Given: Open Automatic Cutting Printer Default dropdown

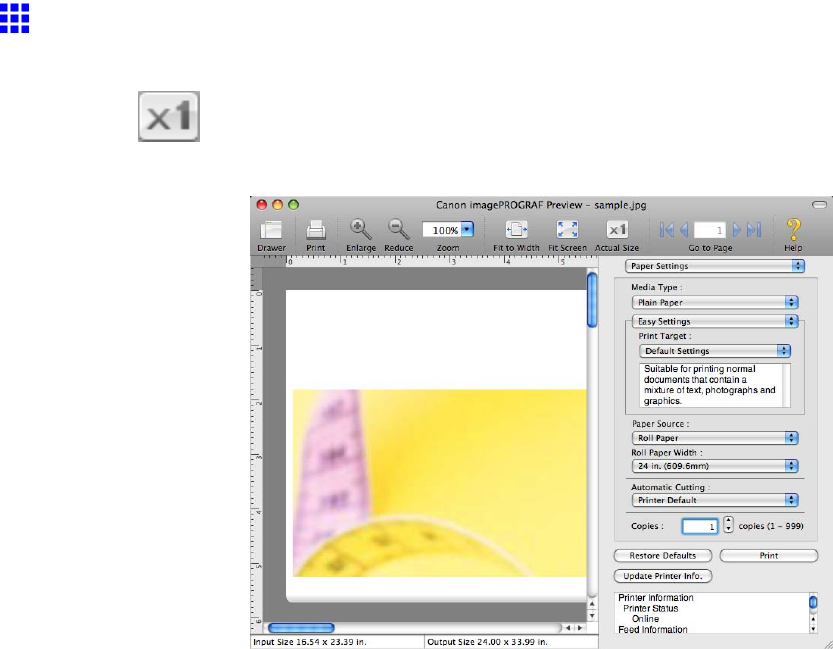Looking at the screenshot, I should [x=715, y=500].
